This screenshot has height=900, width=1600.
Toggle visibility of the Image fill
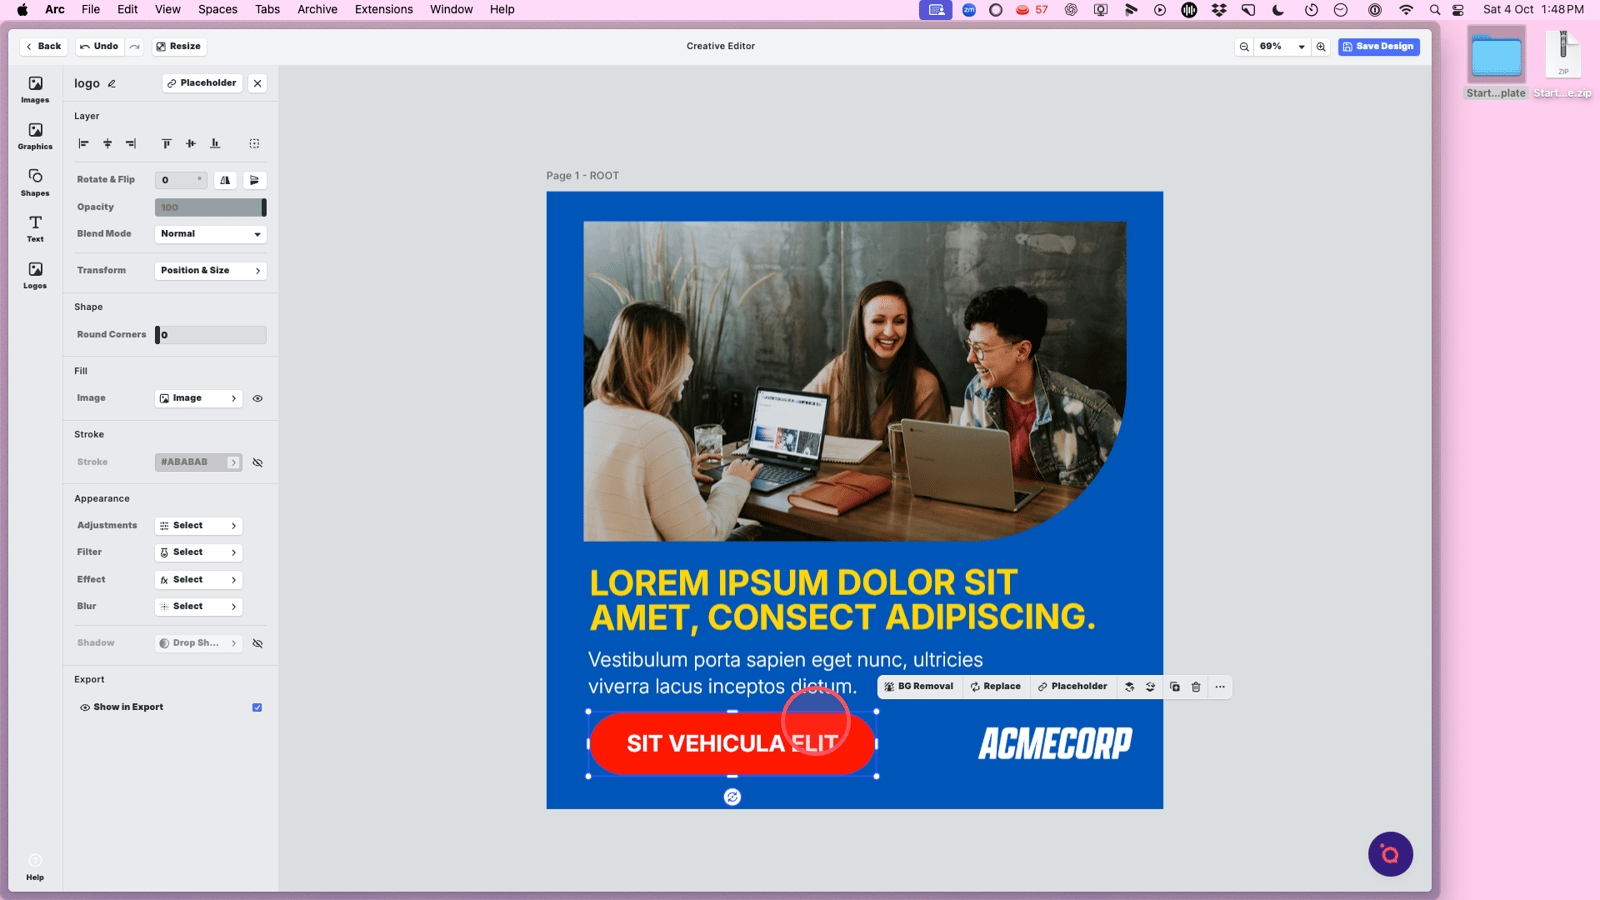click(258, 399)
